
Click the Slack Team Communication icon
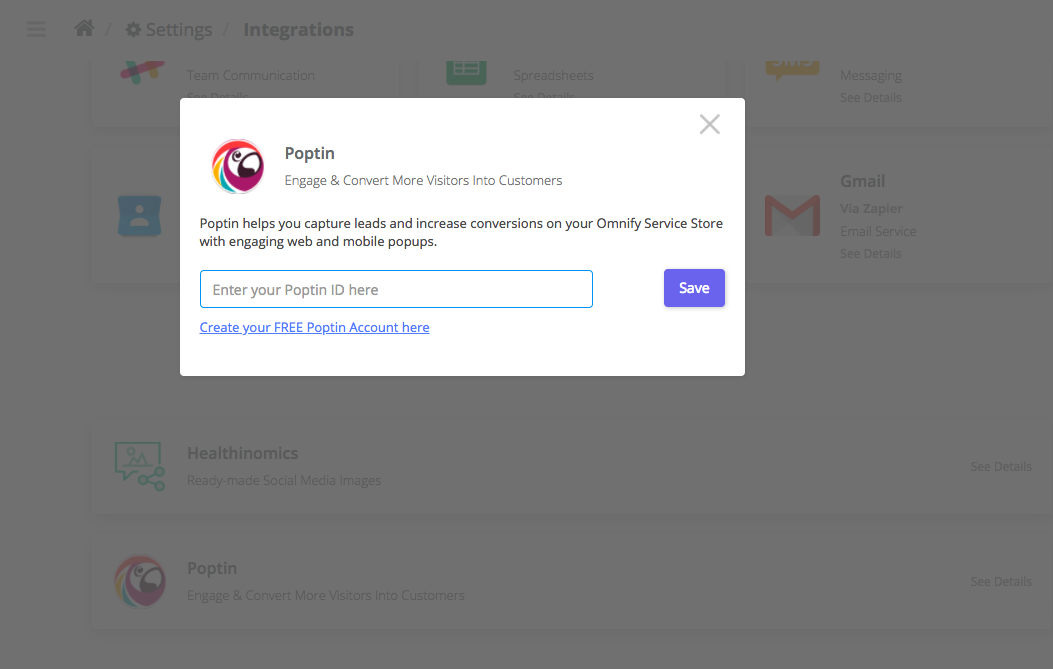[x=142, y=72]
